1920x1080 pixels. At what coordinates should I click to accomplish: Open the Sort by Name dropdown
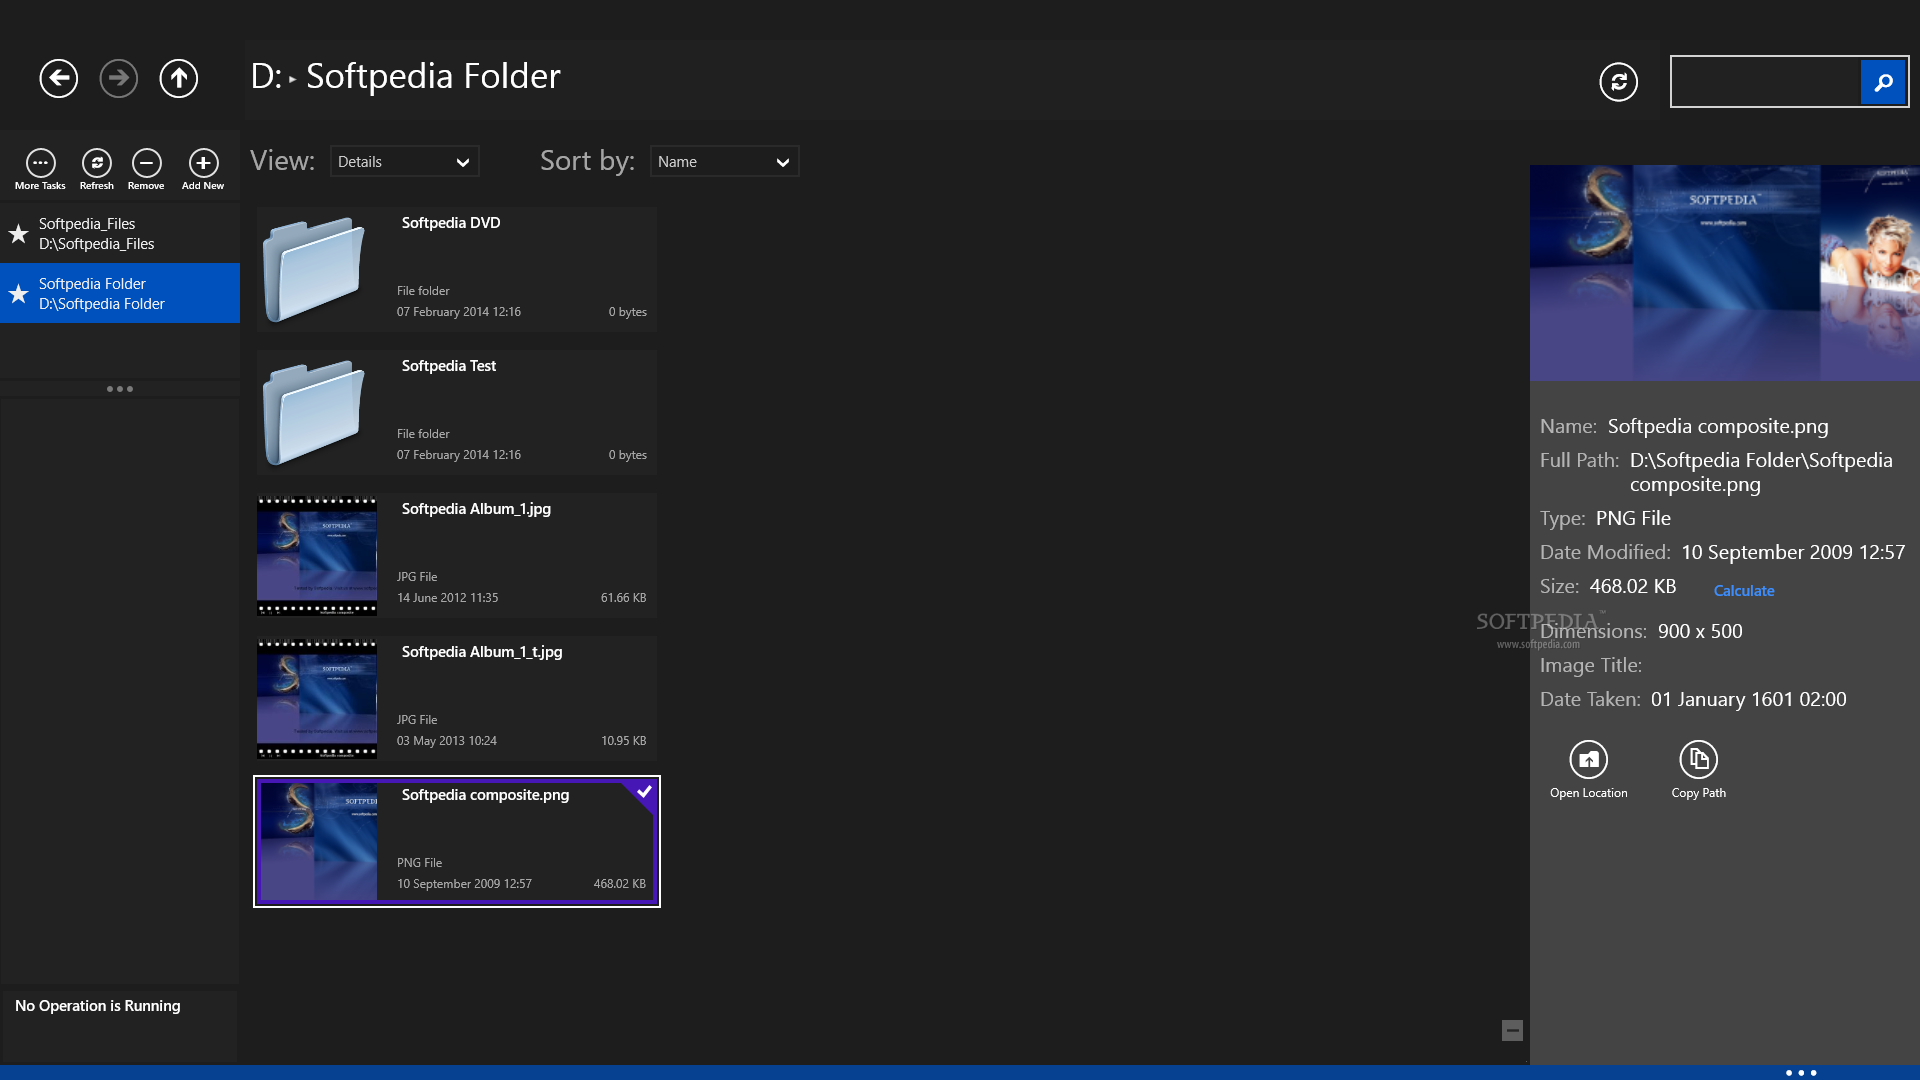725,162
